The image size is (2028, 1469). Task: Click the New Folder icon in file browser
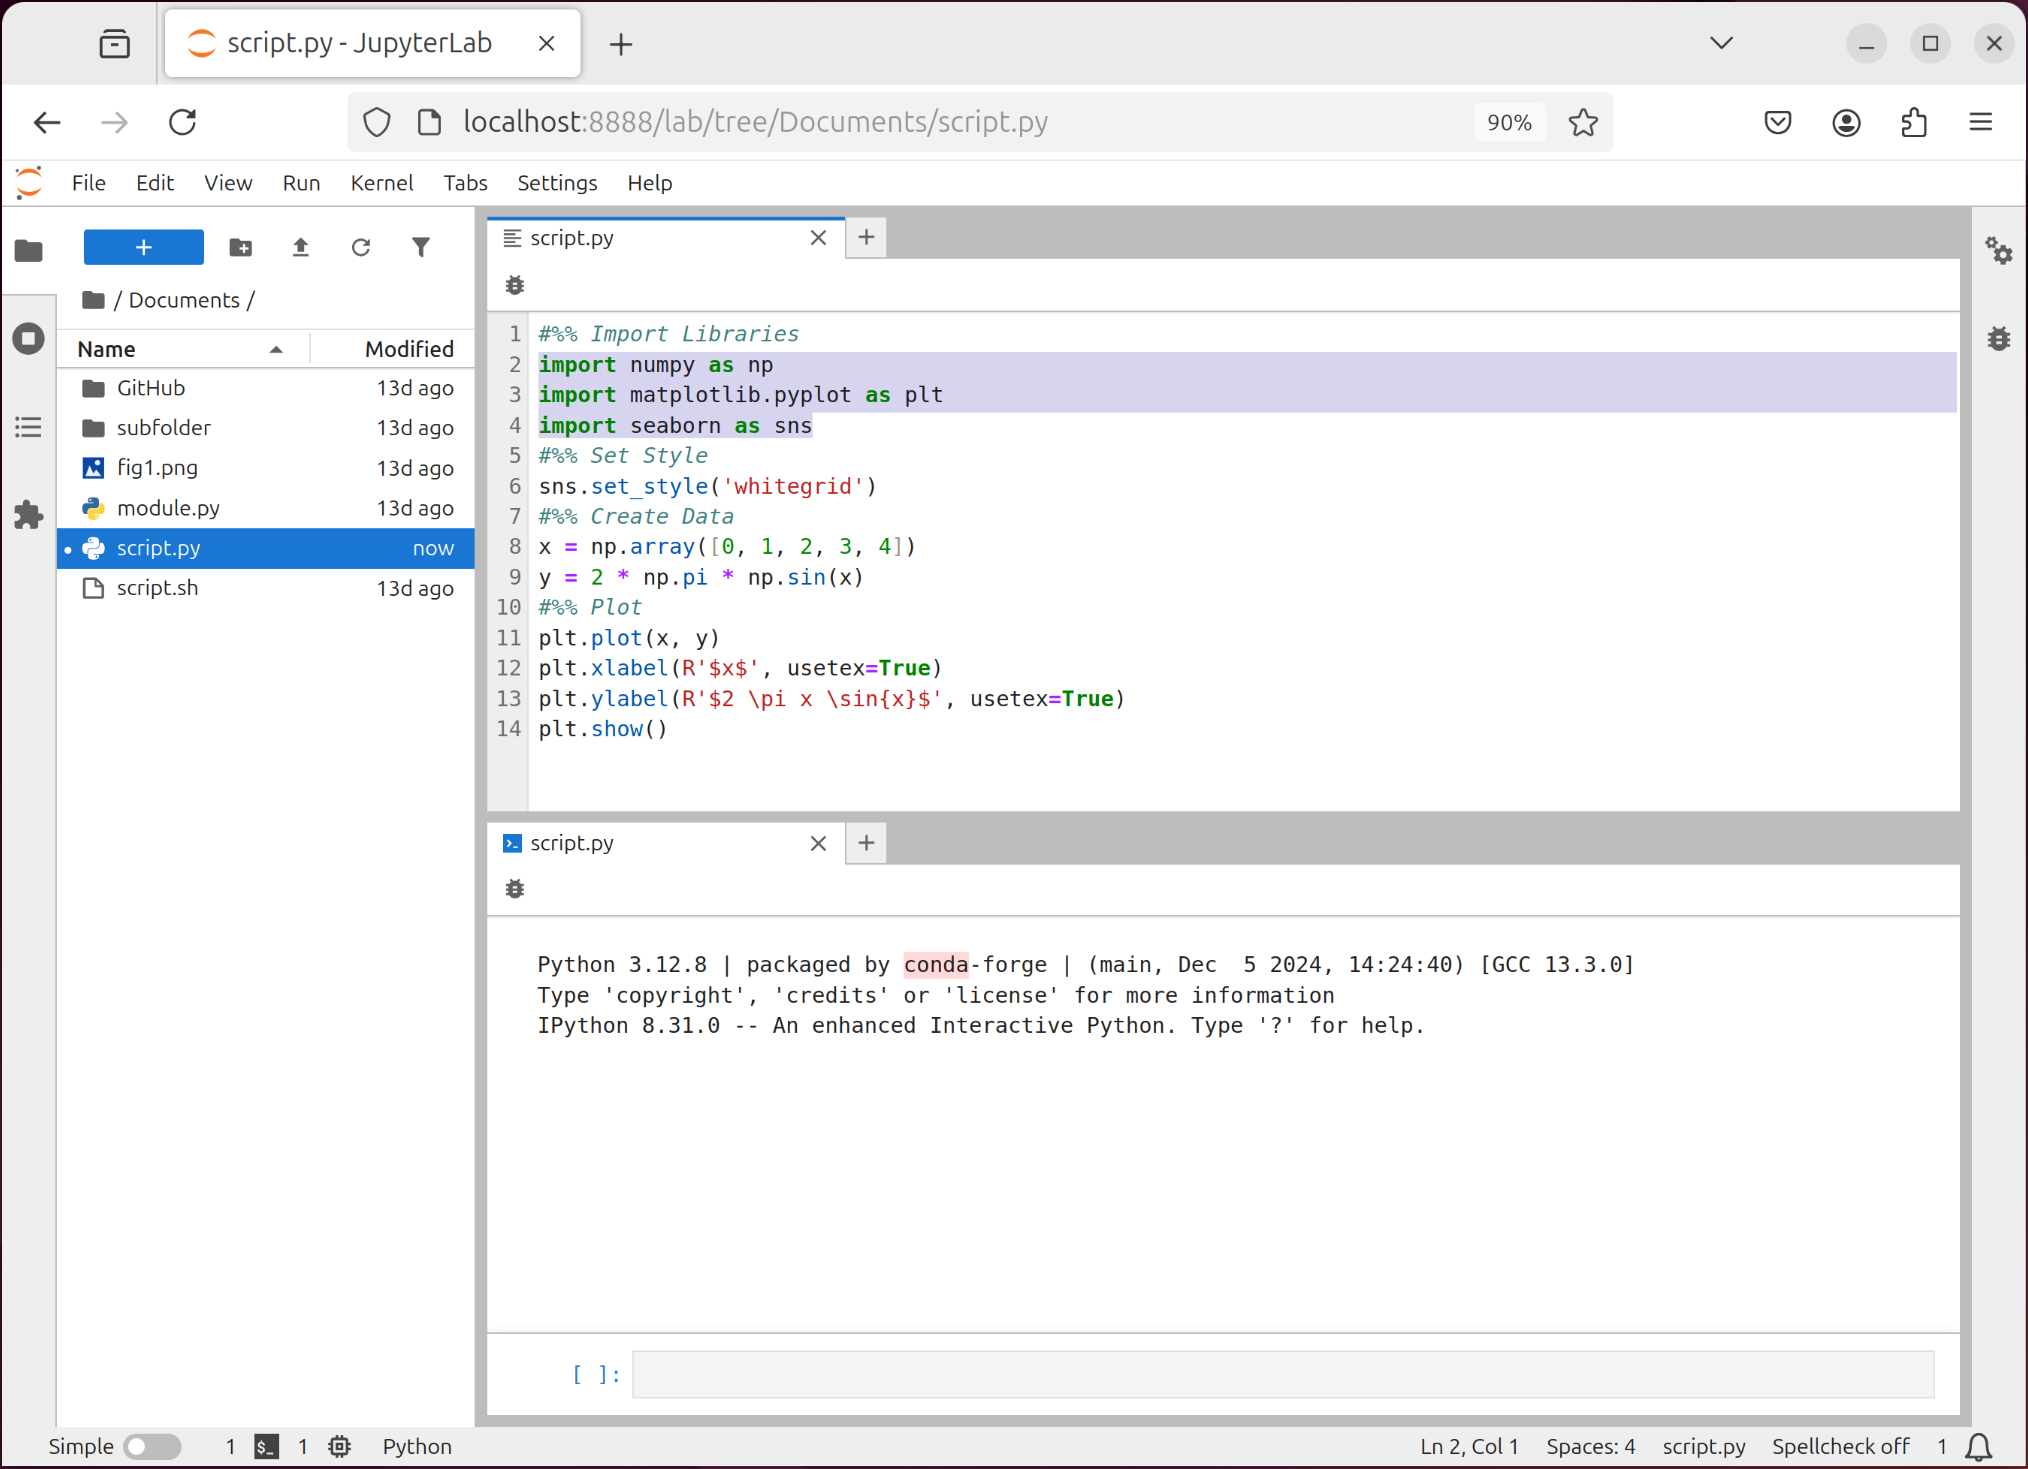241,247
